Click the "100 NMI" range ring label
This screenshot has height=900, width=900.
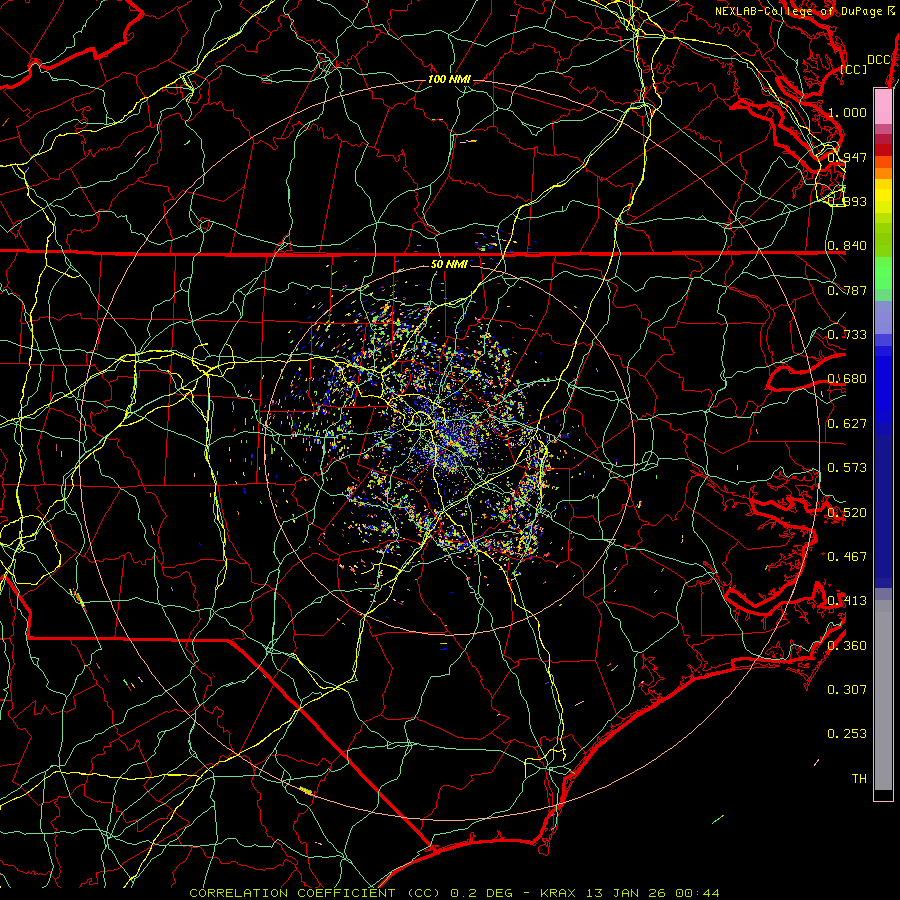coord(449,79)
